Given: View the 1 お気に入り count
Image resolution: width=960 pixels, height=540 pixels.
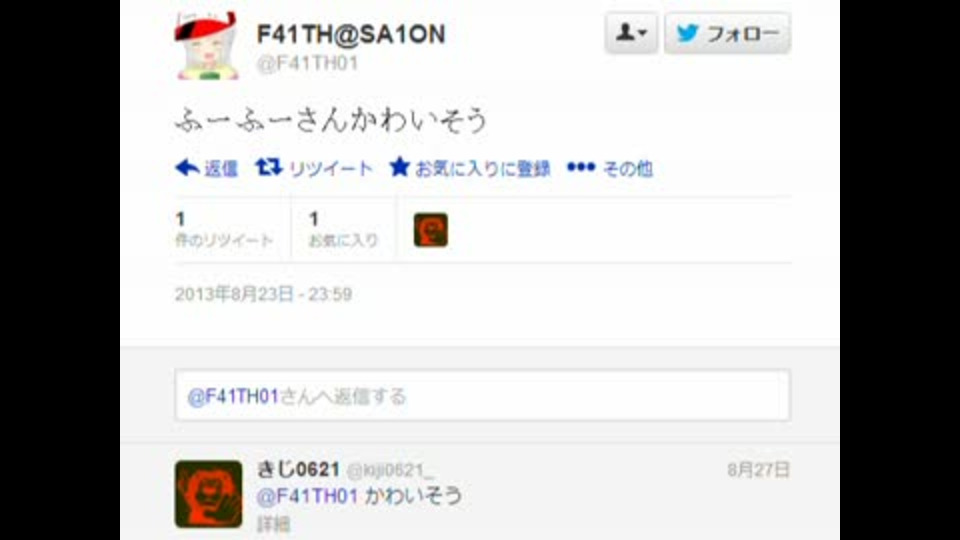Looking at the screenshot, I should coord(343,230).
